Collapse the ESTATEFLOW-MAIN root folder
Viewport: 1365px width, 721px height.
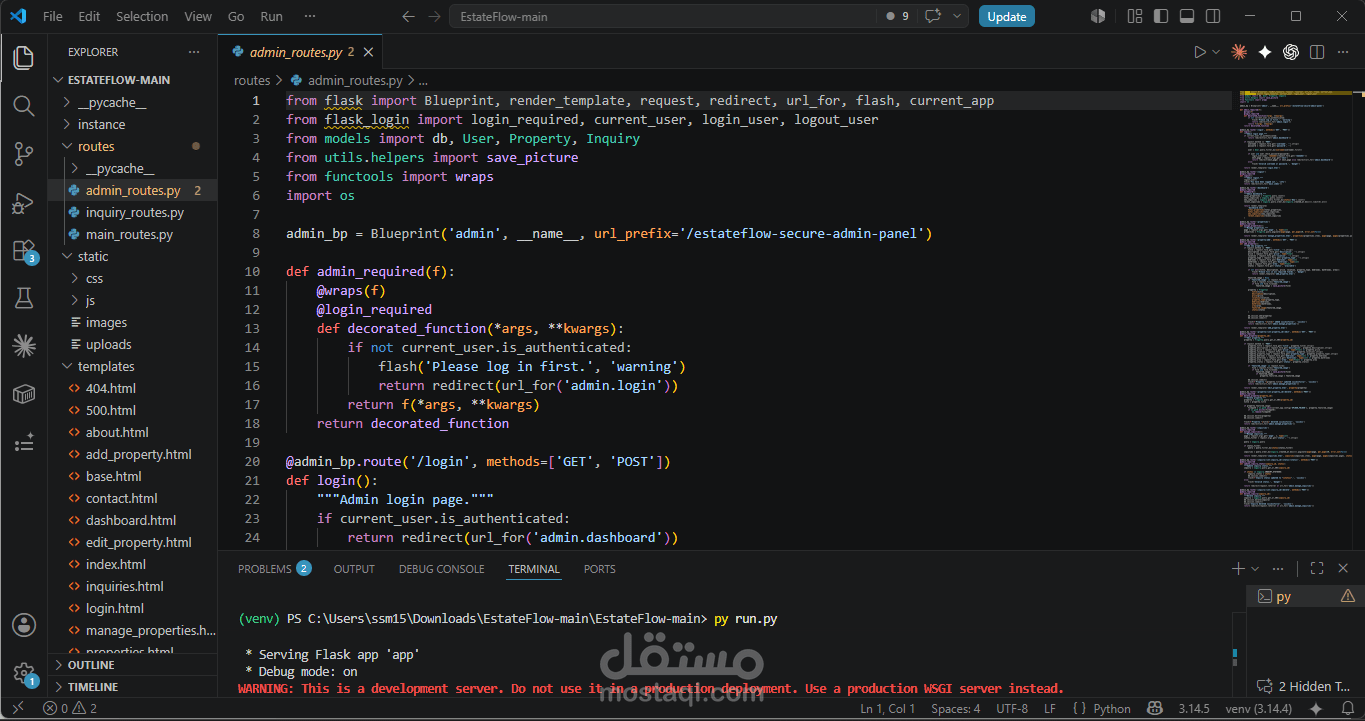pos(119,80)
